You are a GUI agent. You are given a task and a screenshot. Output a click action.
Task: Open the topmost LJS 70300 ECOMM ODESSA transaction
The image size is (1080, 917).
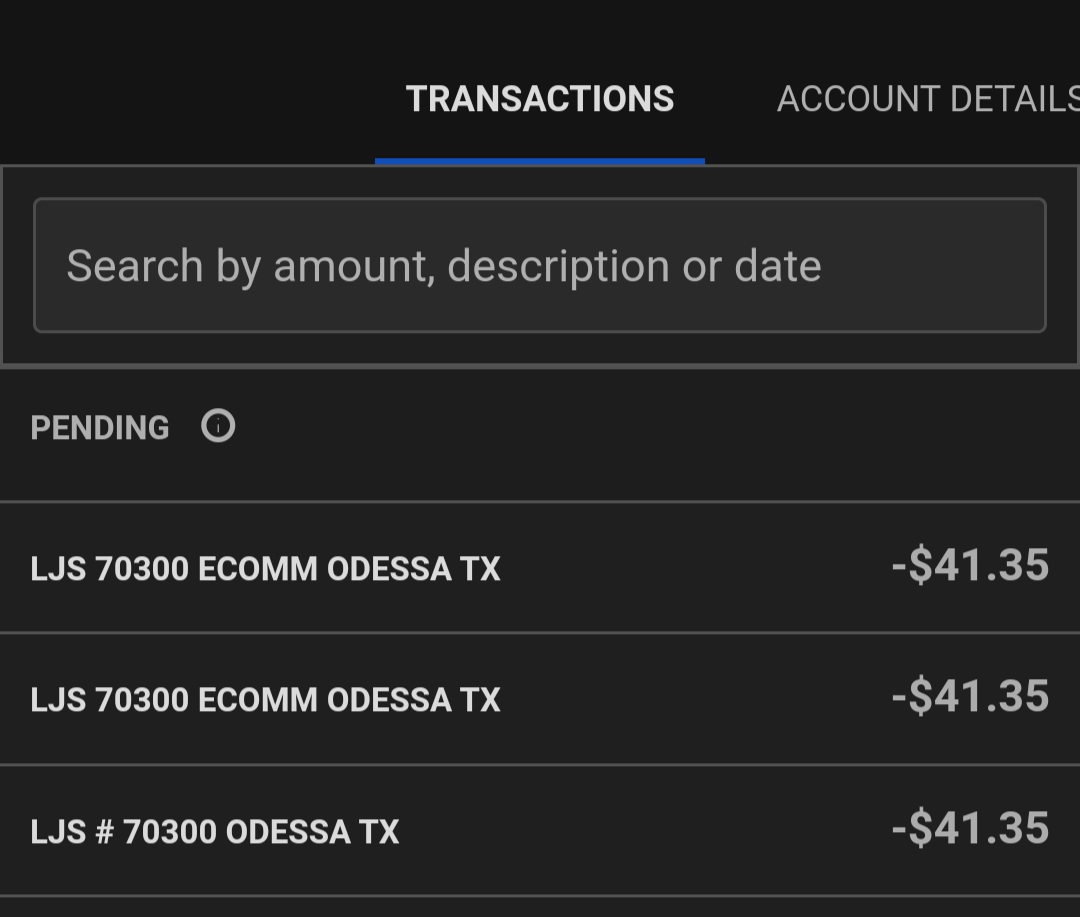pyautogui.click(x=266, y=569)
